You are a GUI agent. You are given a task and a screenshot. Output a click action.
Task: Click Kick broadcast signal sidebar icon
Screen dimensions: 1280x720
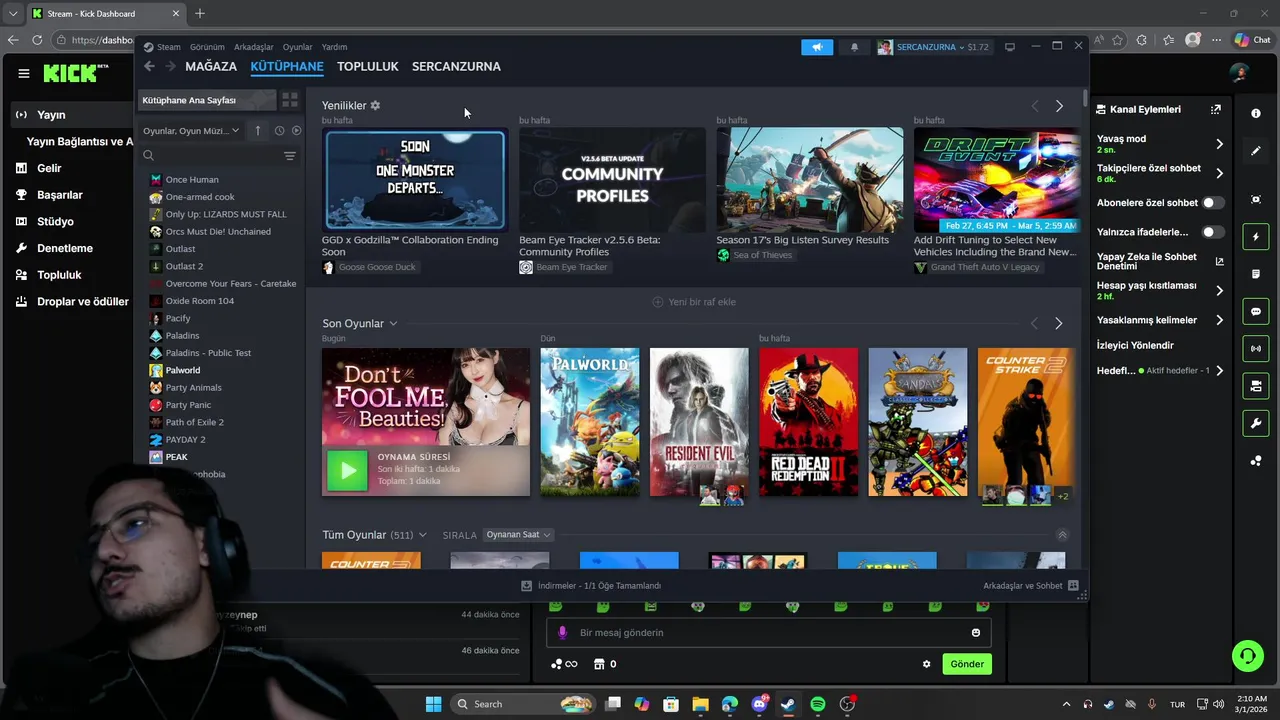click(1256, 348)
